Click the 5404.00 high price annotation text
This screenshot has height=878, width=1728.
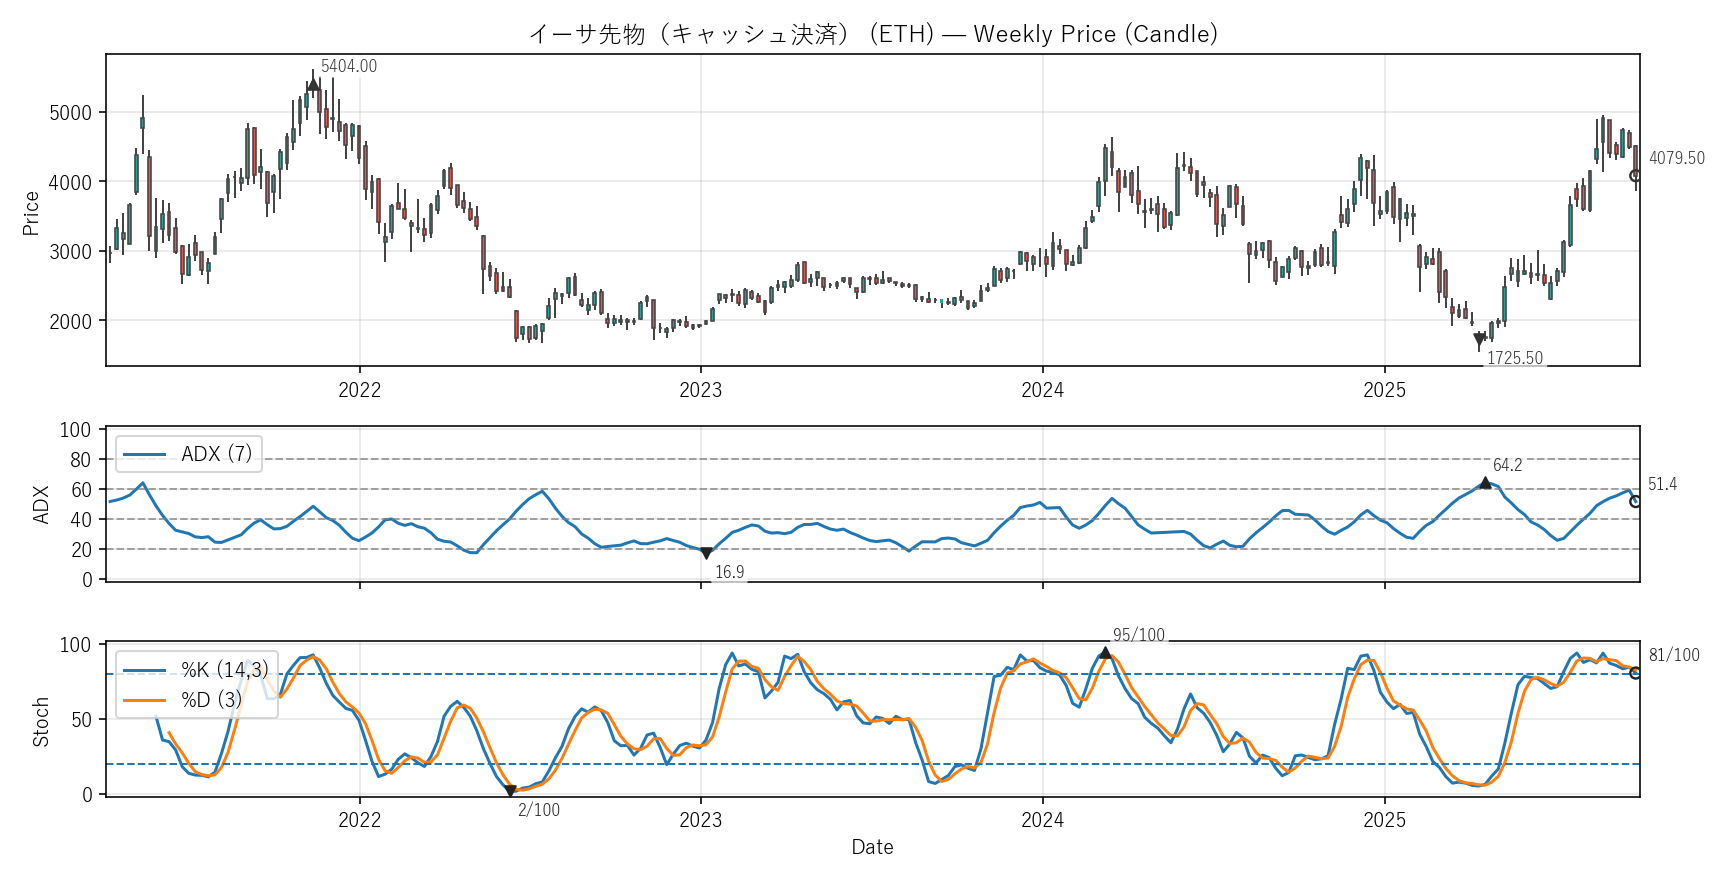tap(349, 66)
